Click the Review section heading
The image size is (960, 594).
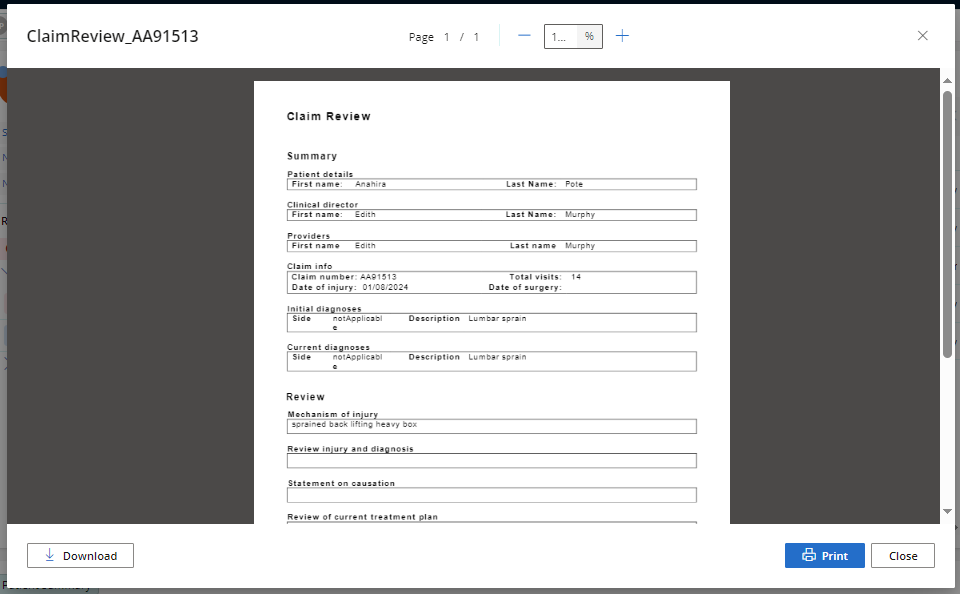tap(306, 397)
